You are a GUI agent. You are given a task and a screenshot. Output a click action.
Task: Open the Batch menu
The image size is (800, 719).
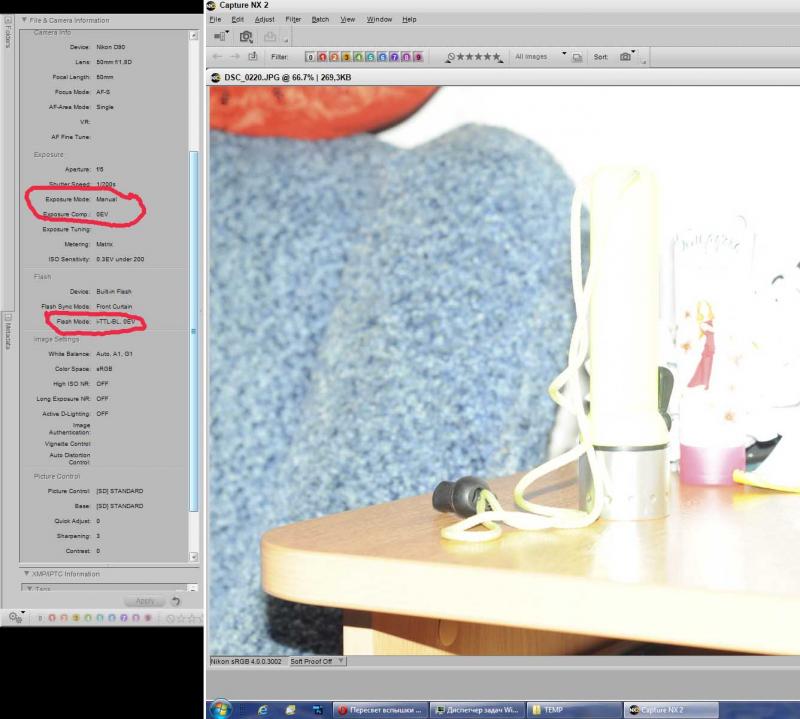[x=320, y=19]
